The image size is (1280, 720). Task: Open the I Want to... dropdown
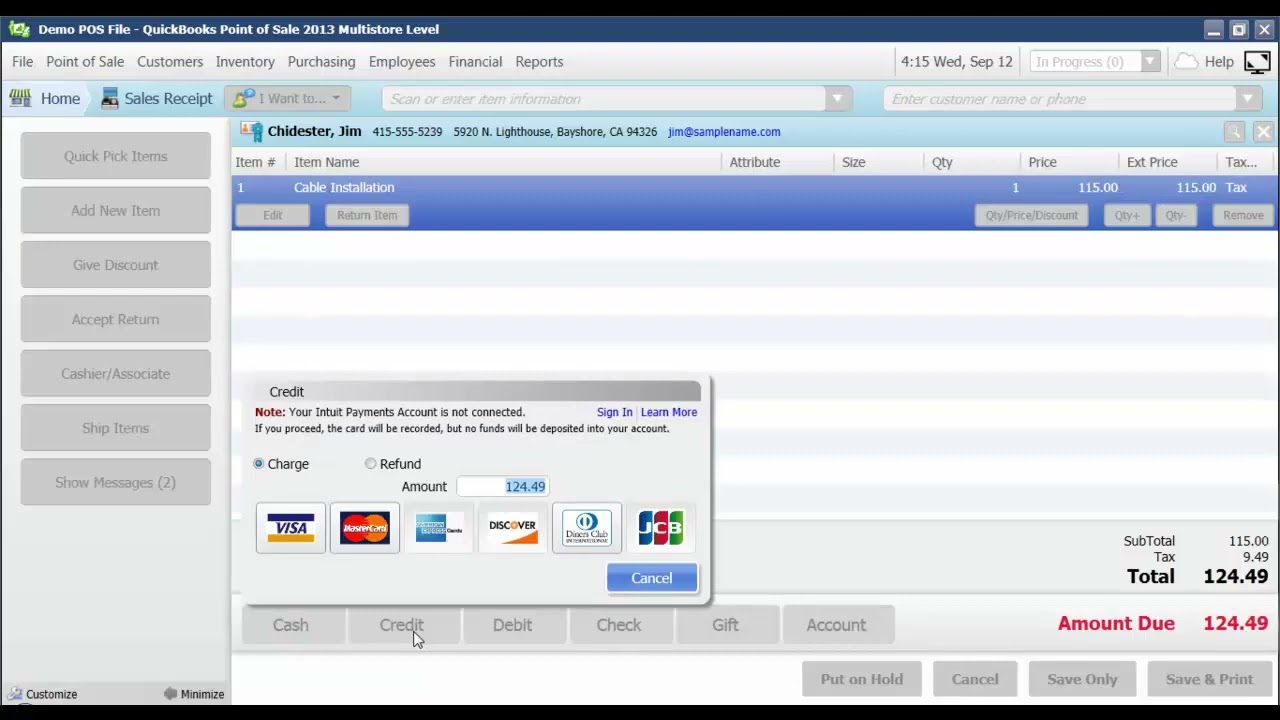(x=287, y=98)
